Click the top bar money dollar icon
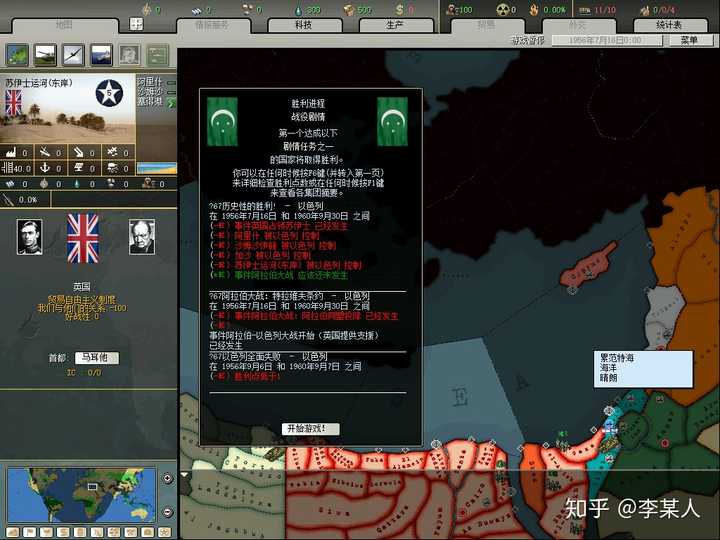This screenshot has width=720, height=540. click(x=399, y=10)
